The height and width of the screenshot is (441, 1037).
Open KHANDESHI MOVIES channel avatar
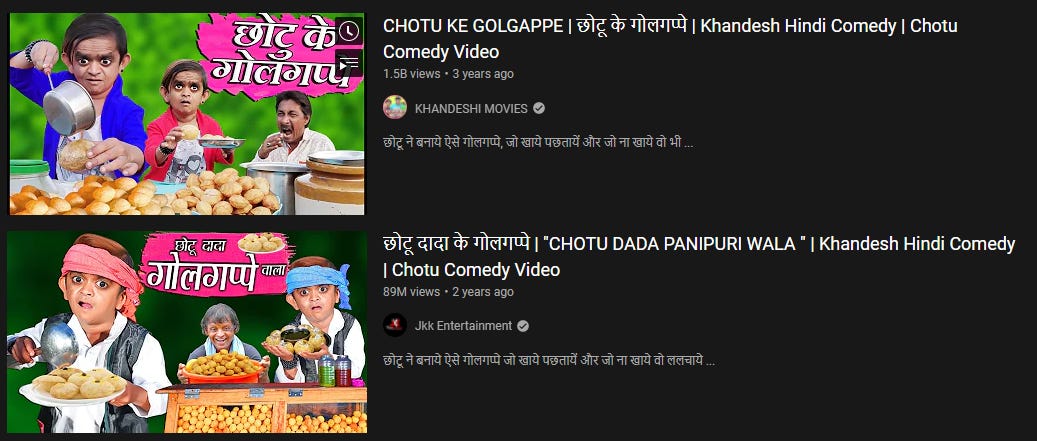395,107
